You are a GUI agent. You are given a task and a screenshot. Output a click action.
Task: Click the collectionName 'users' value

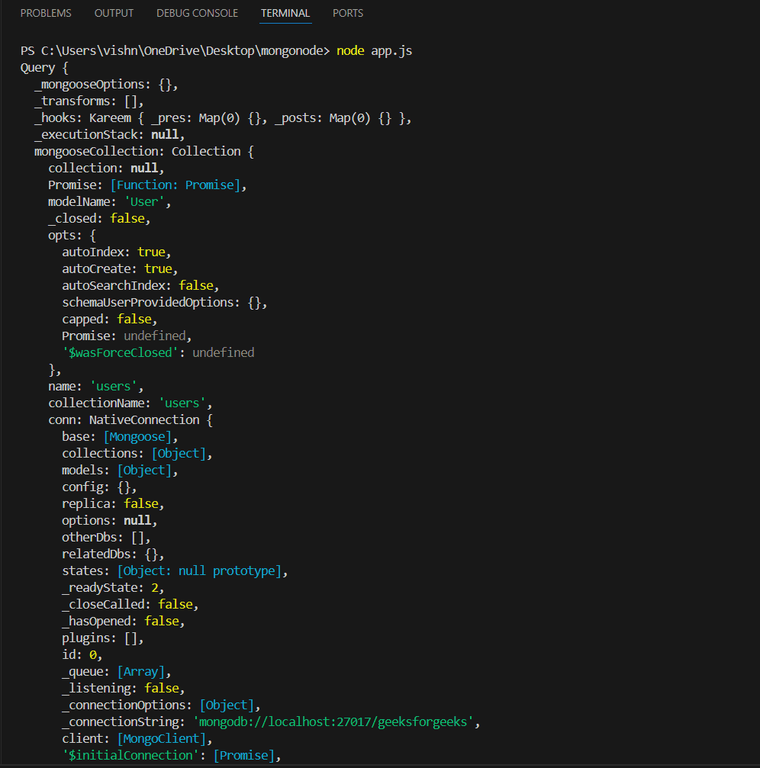185,403
